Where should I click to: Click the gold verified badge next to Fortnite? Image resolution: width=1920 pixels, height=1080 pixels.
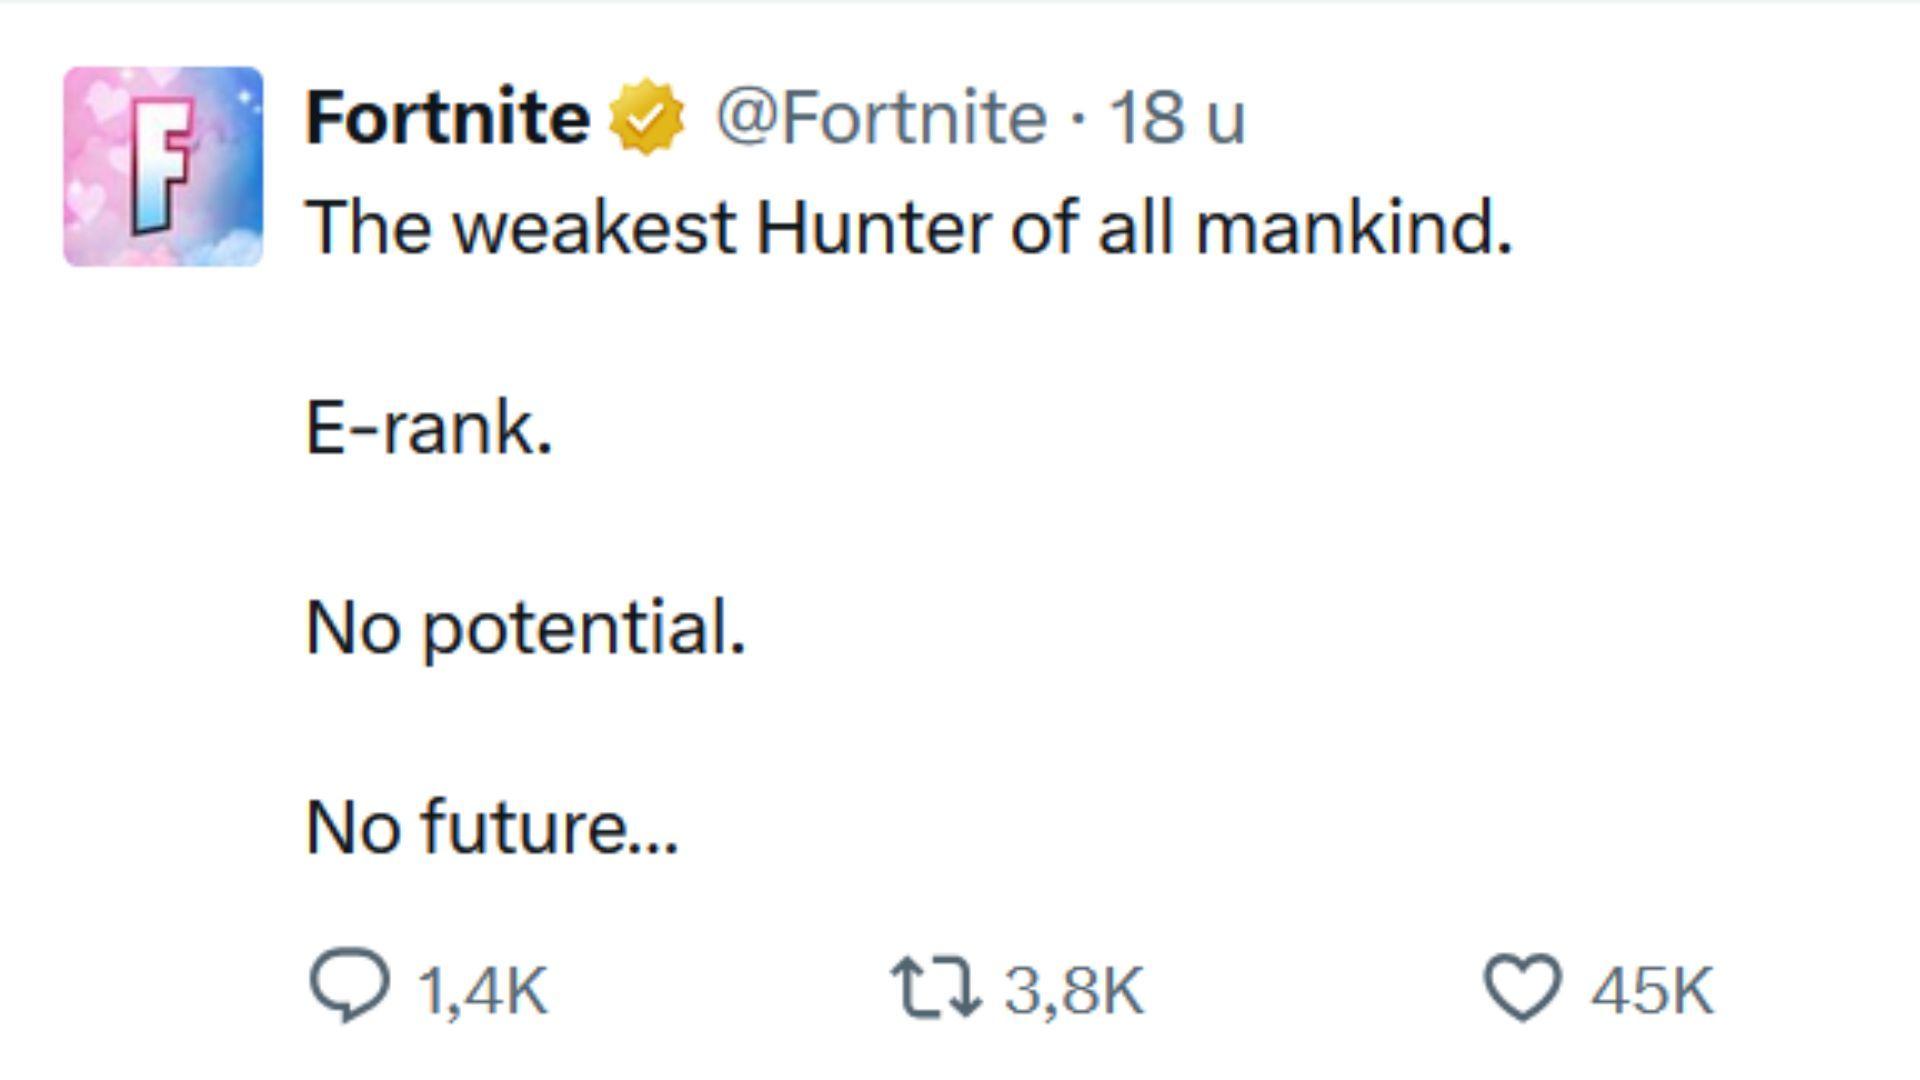click(645, 115)
